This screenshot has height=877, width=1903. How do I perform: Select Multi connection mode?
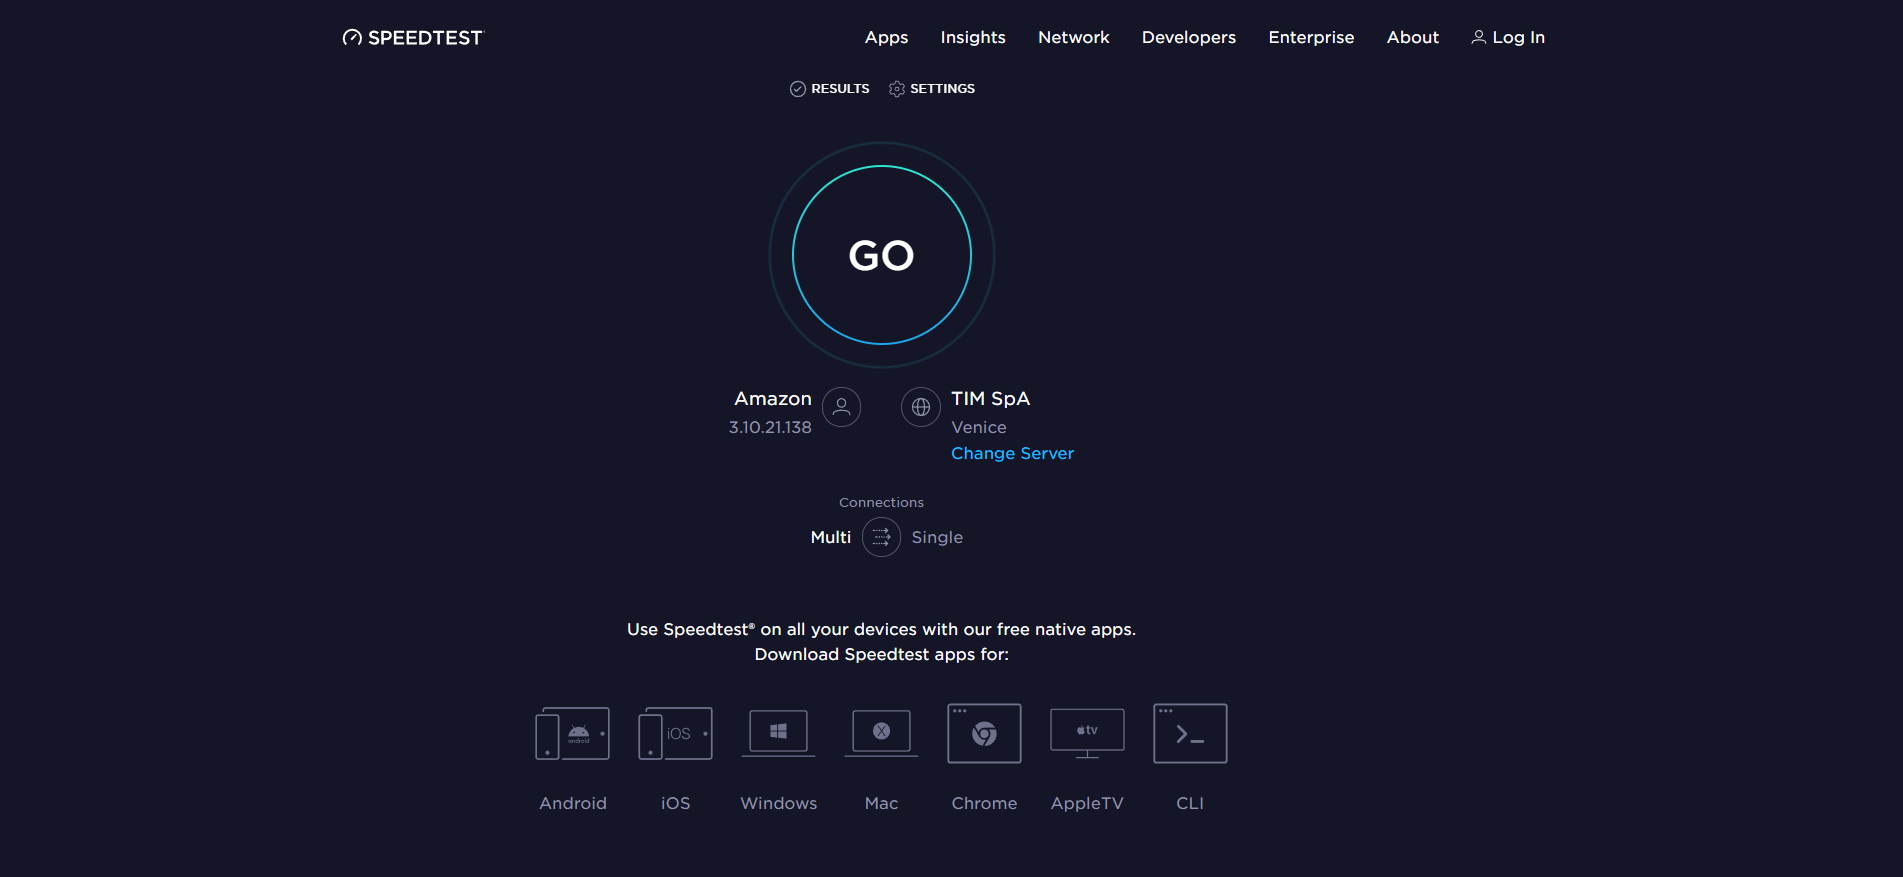830,537
